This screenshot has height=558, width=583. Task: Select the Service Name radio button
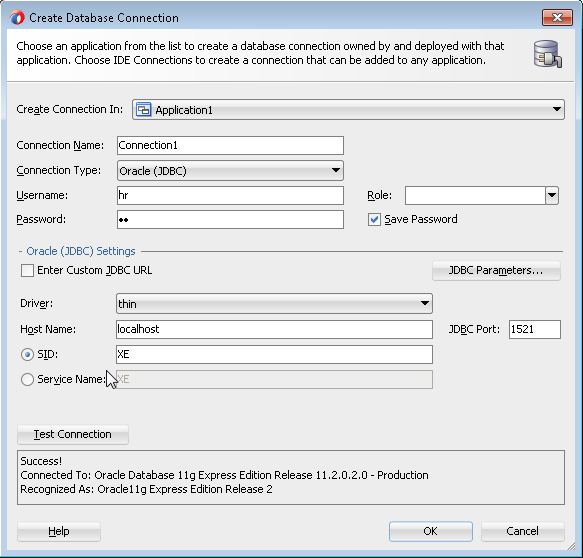[27, 379]
